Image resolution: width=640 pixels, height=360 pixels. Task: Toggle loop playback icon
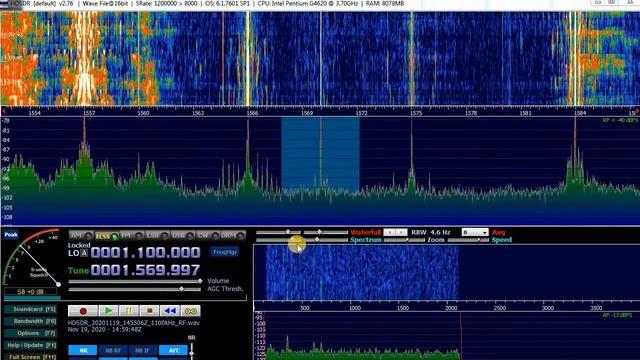[x=191, y=311]
